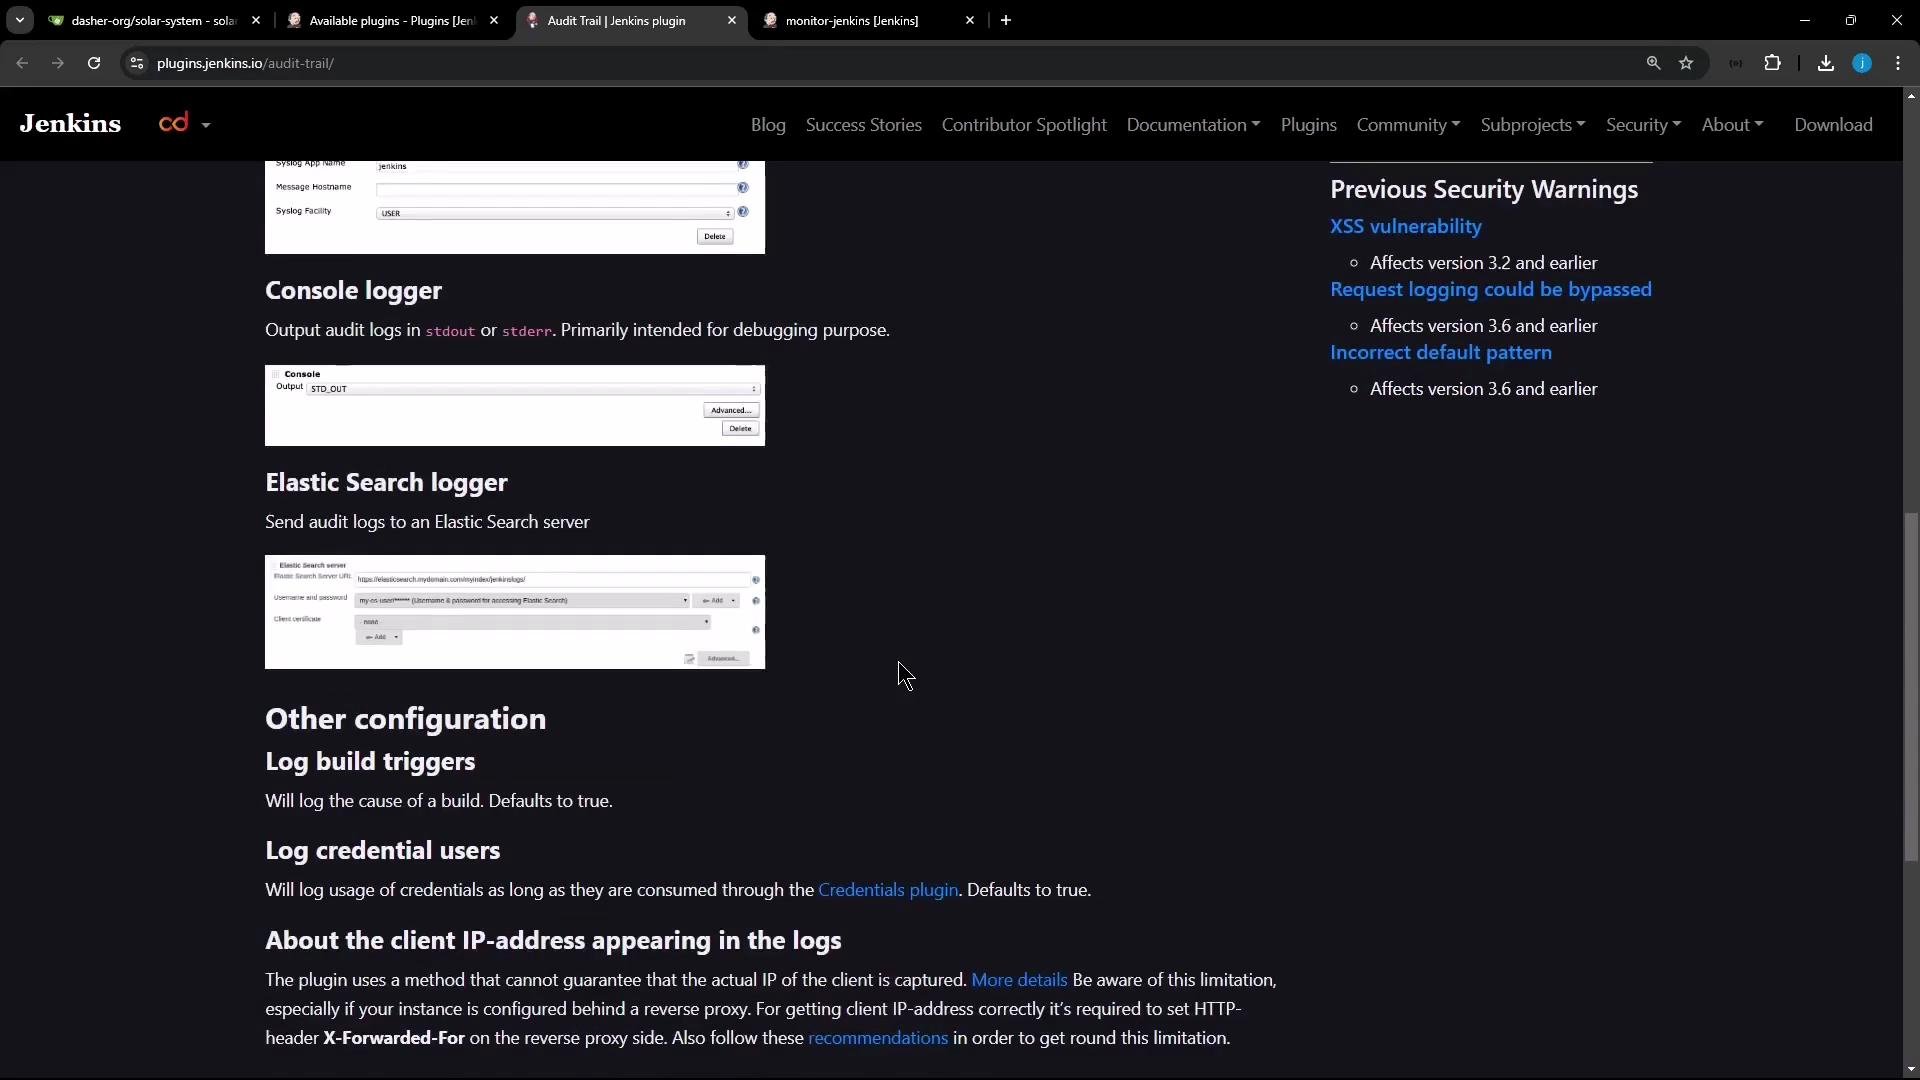Expand the Security dropdown
The width and height of the screenshot is (1920, 1080).
click(x=1643, y=125)
